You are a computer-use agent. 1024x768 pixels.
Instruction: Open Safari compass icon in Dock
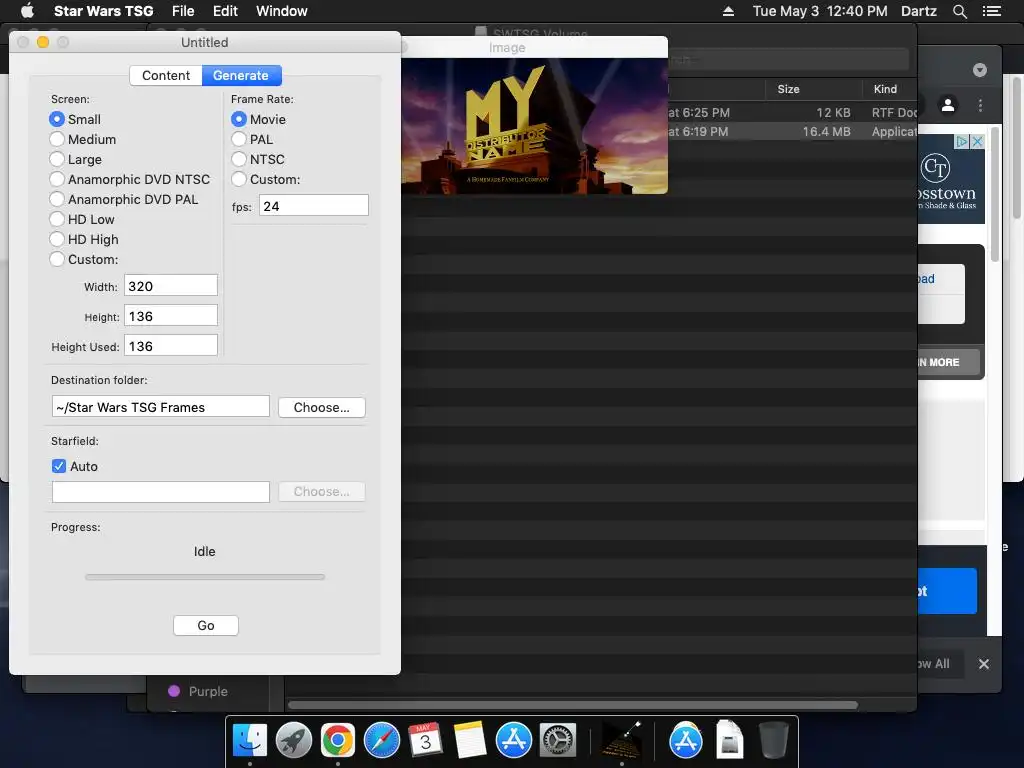(x=381, y=741)
